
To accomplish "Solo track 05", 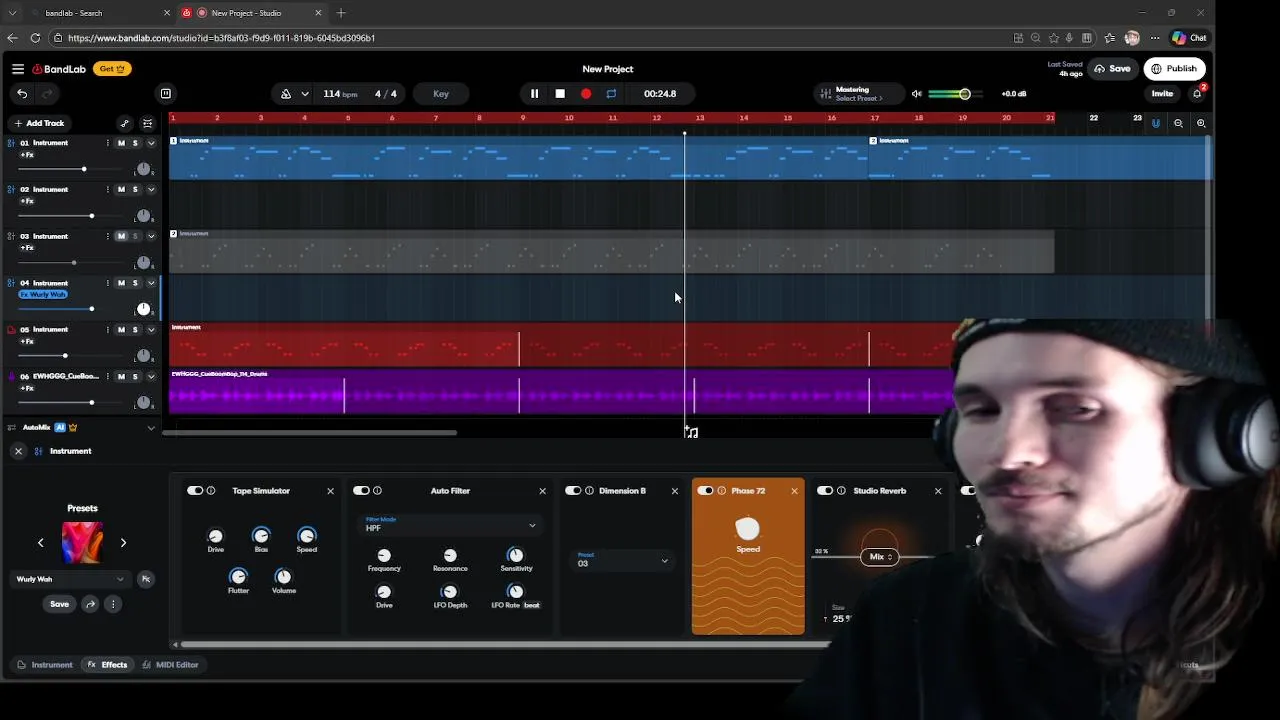I will coord(136,330).
